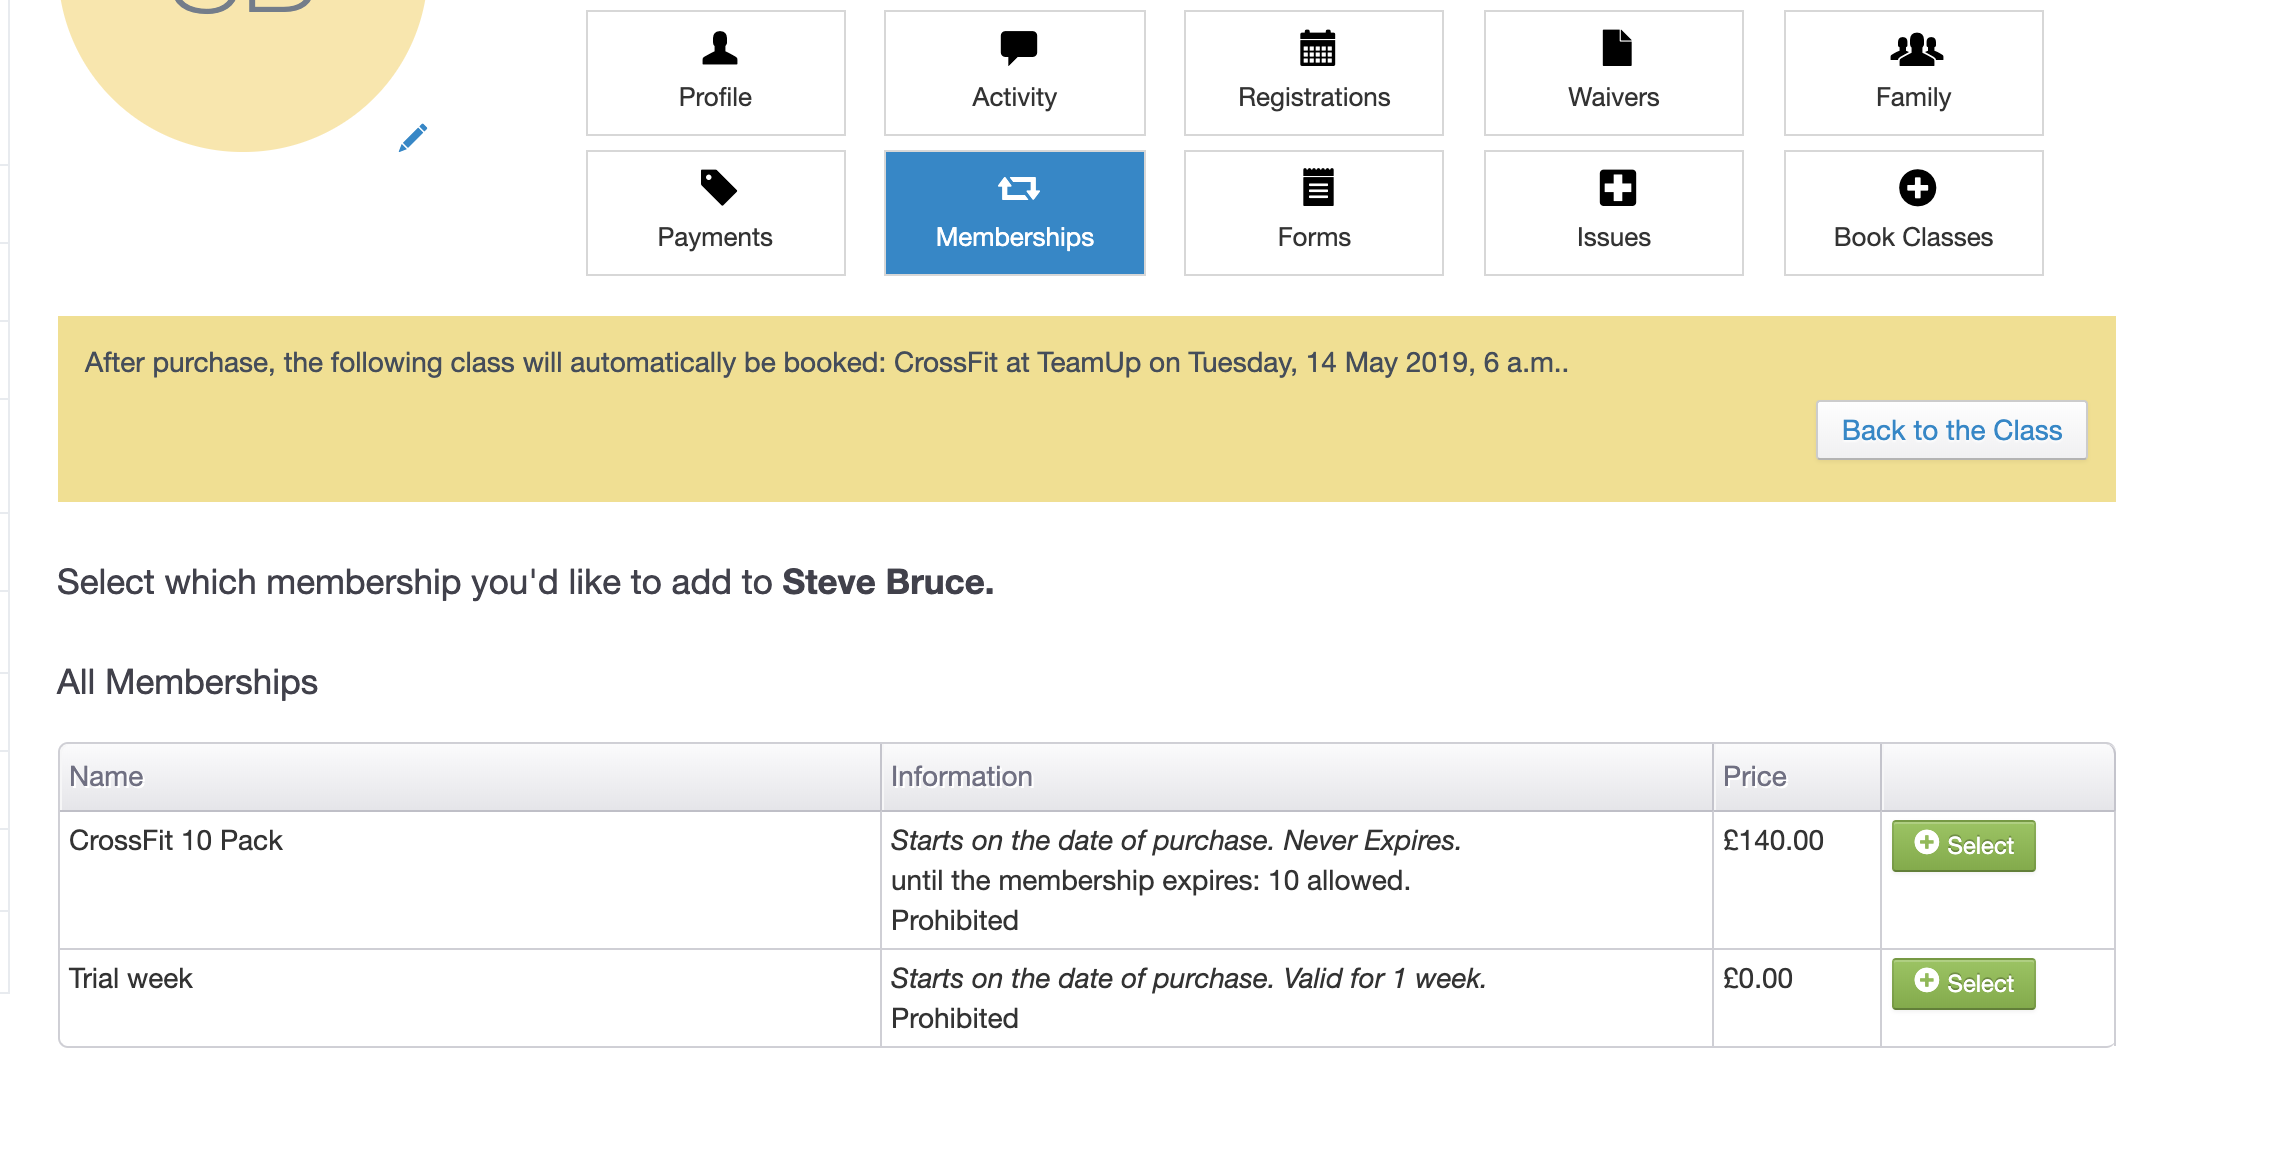Open the Payments tag tab
2282x1160 pixels.
715,213
